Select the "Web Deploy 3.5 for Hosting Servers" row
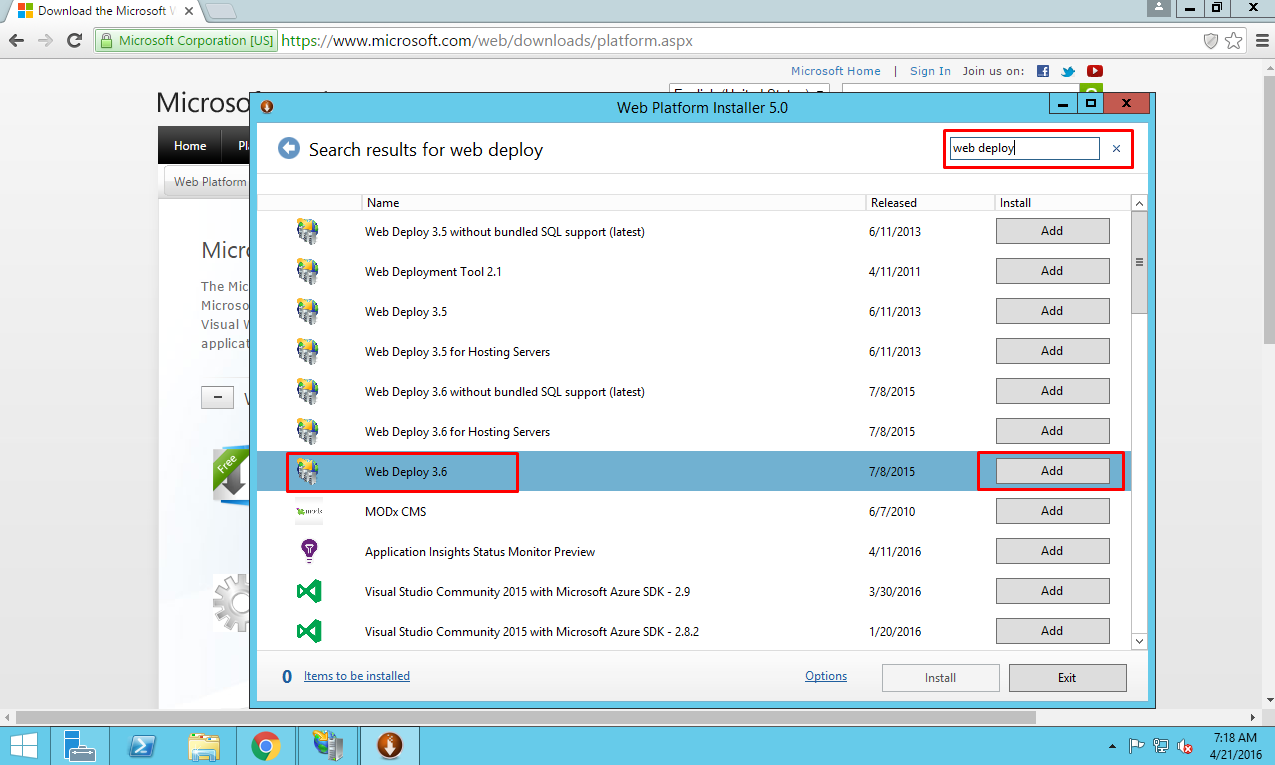The height and width of the screenshot is (765, 1275). pos(693,351)
